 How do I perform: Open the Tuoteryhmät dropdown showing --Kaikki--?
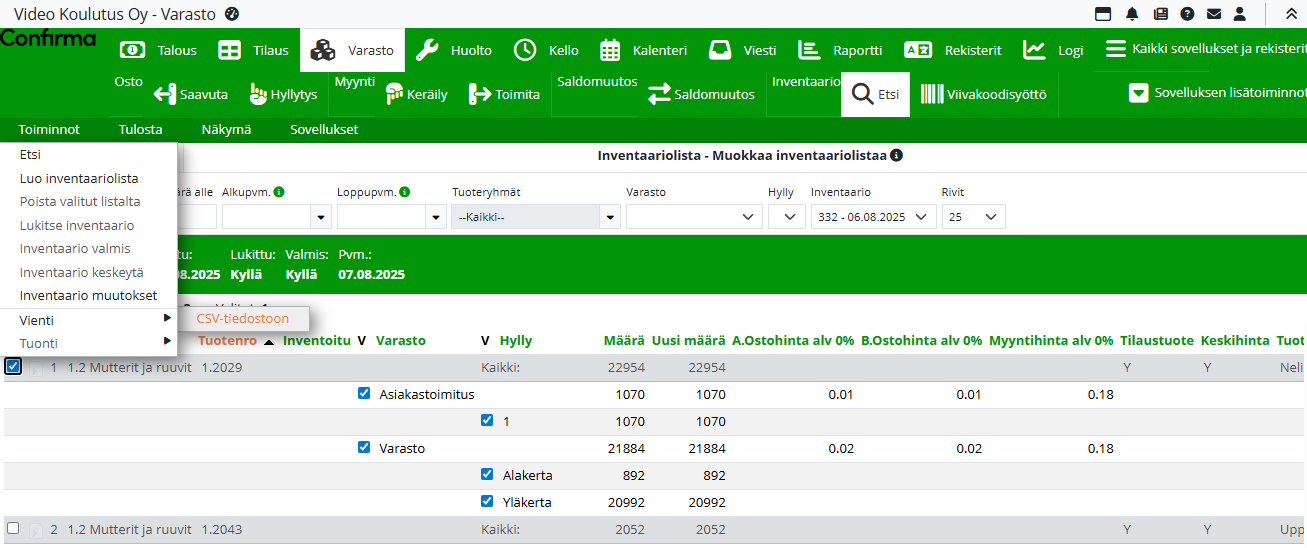coord(536,217)
